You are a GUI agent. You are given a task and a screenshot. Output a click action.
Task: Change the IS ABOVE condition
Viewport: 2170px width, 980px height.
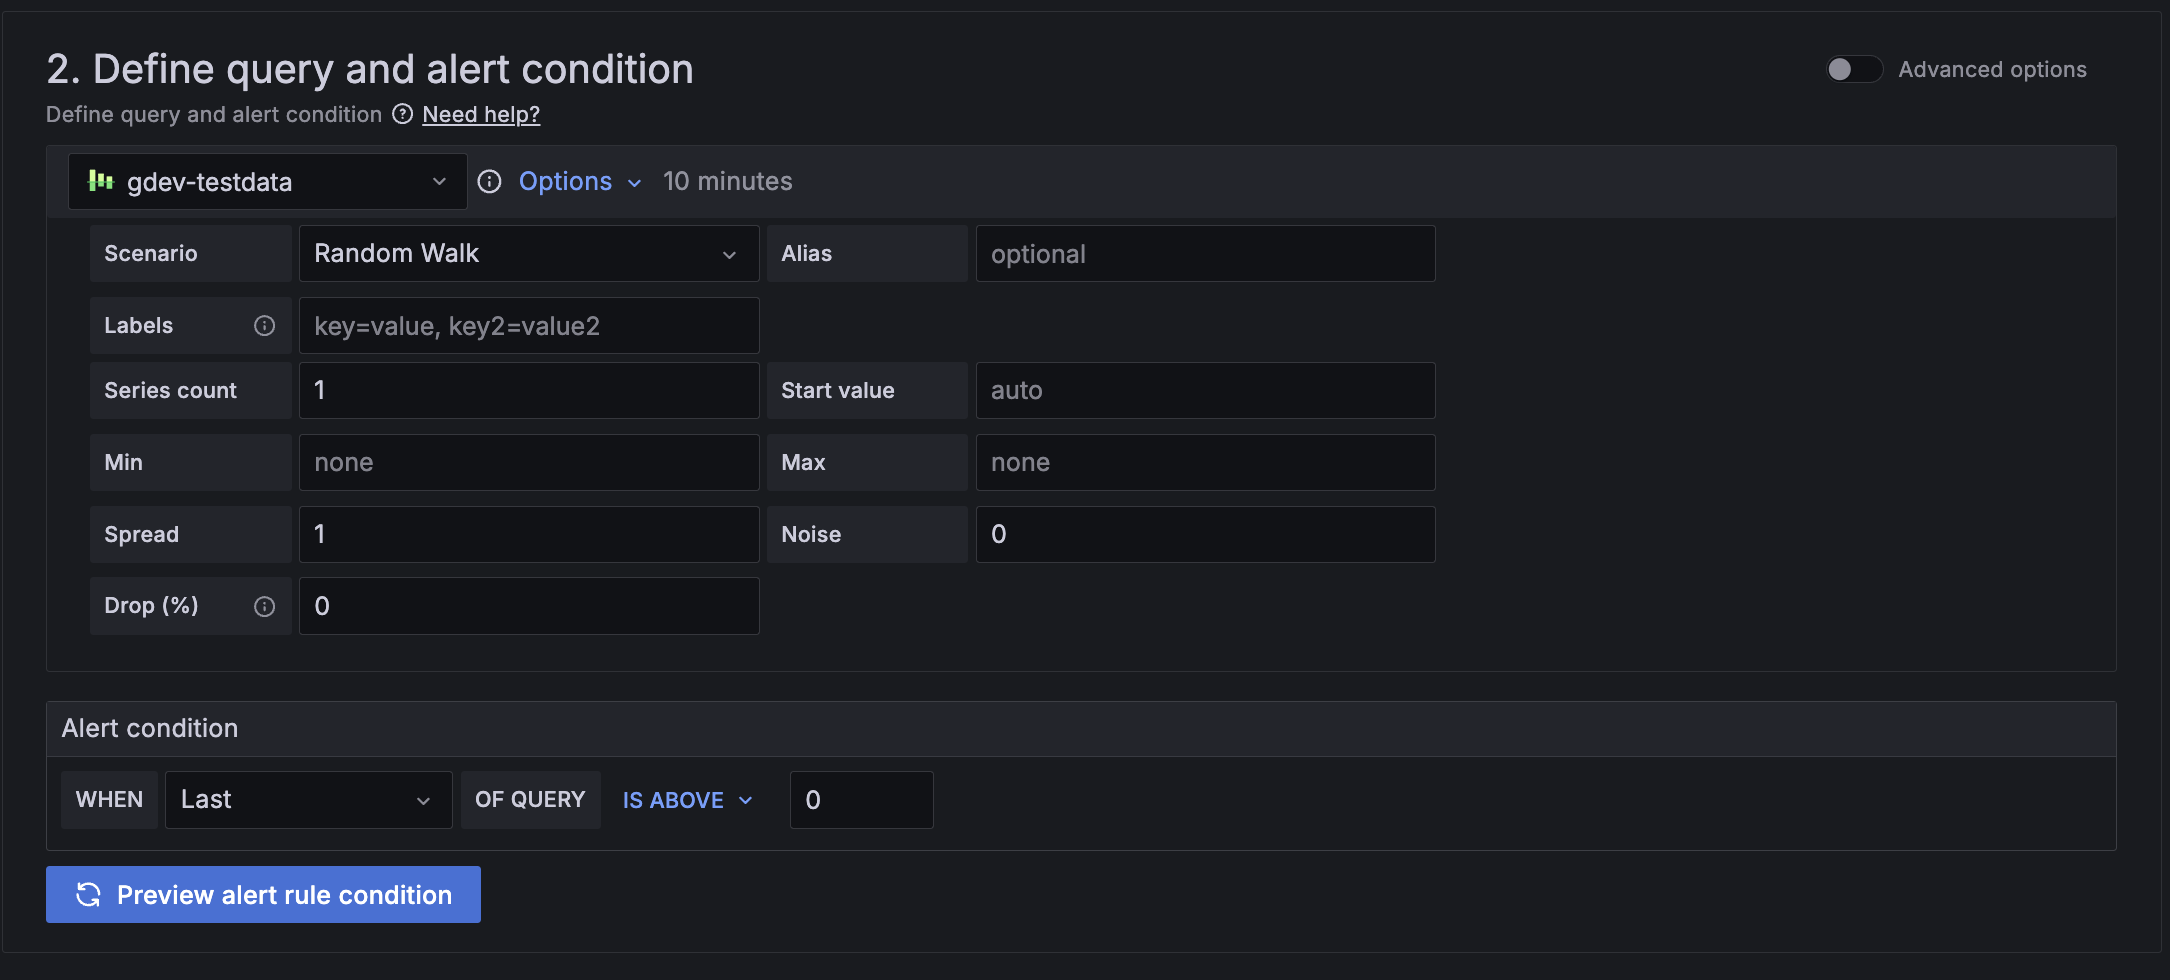[685, 799]
